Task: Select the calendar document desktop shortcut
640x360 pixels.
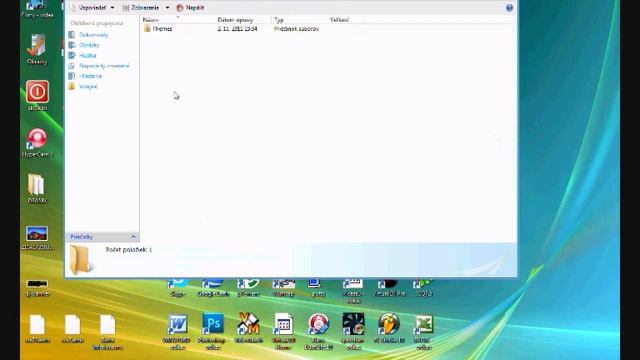Action: pyautogui.click(x=283, y=331)
